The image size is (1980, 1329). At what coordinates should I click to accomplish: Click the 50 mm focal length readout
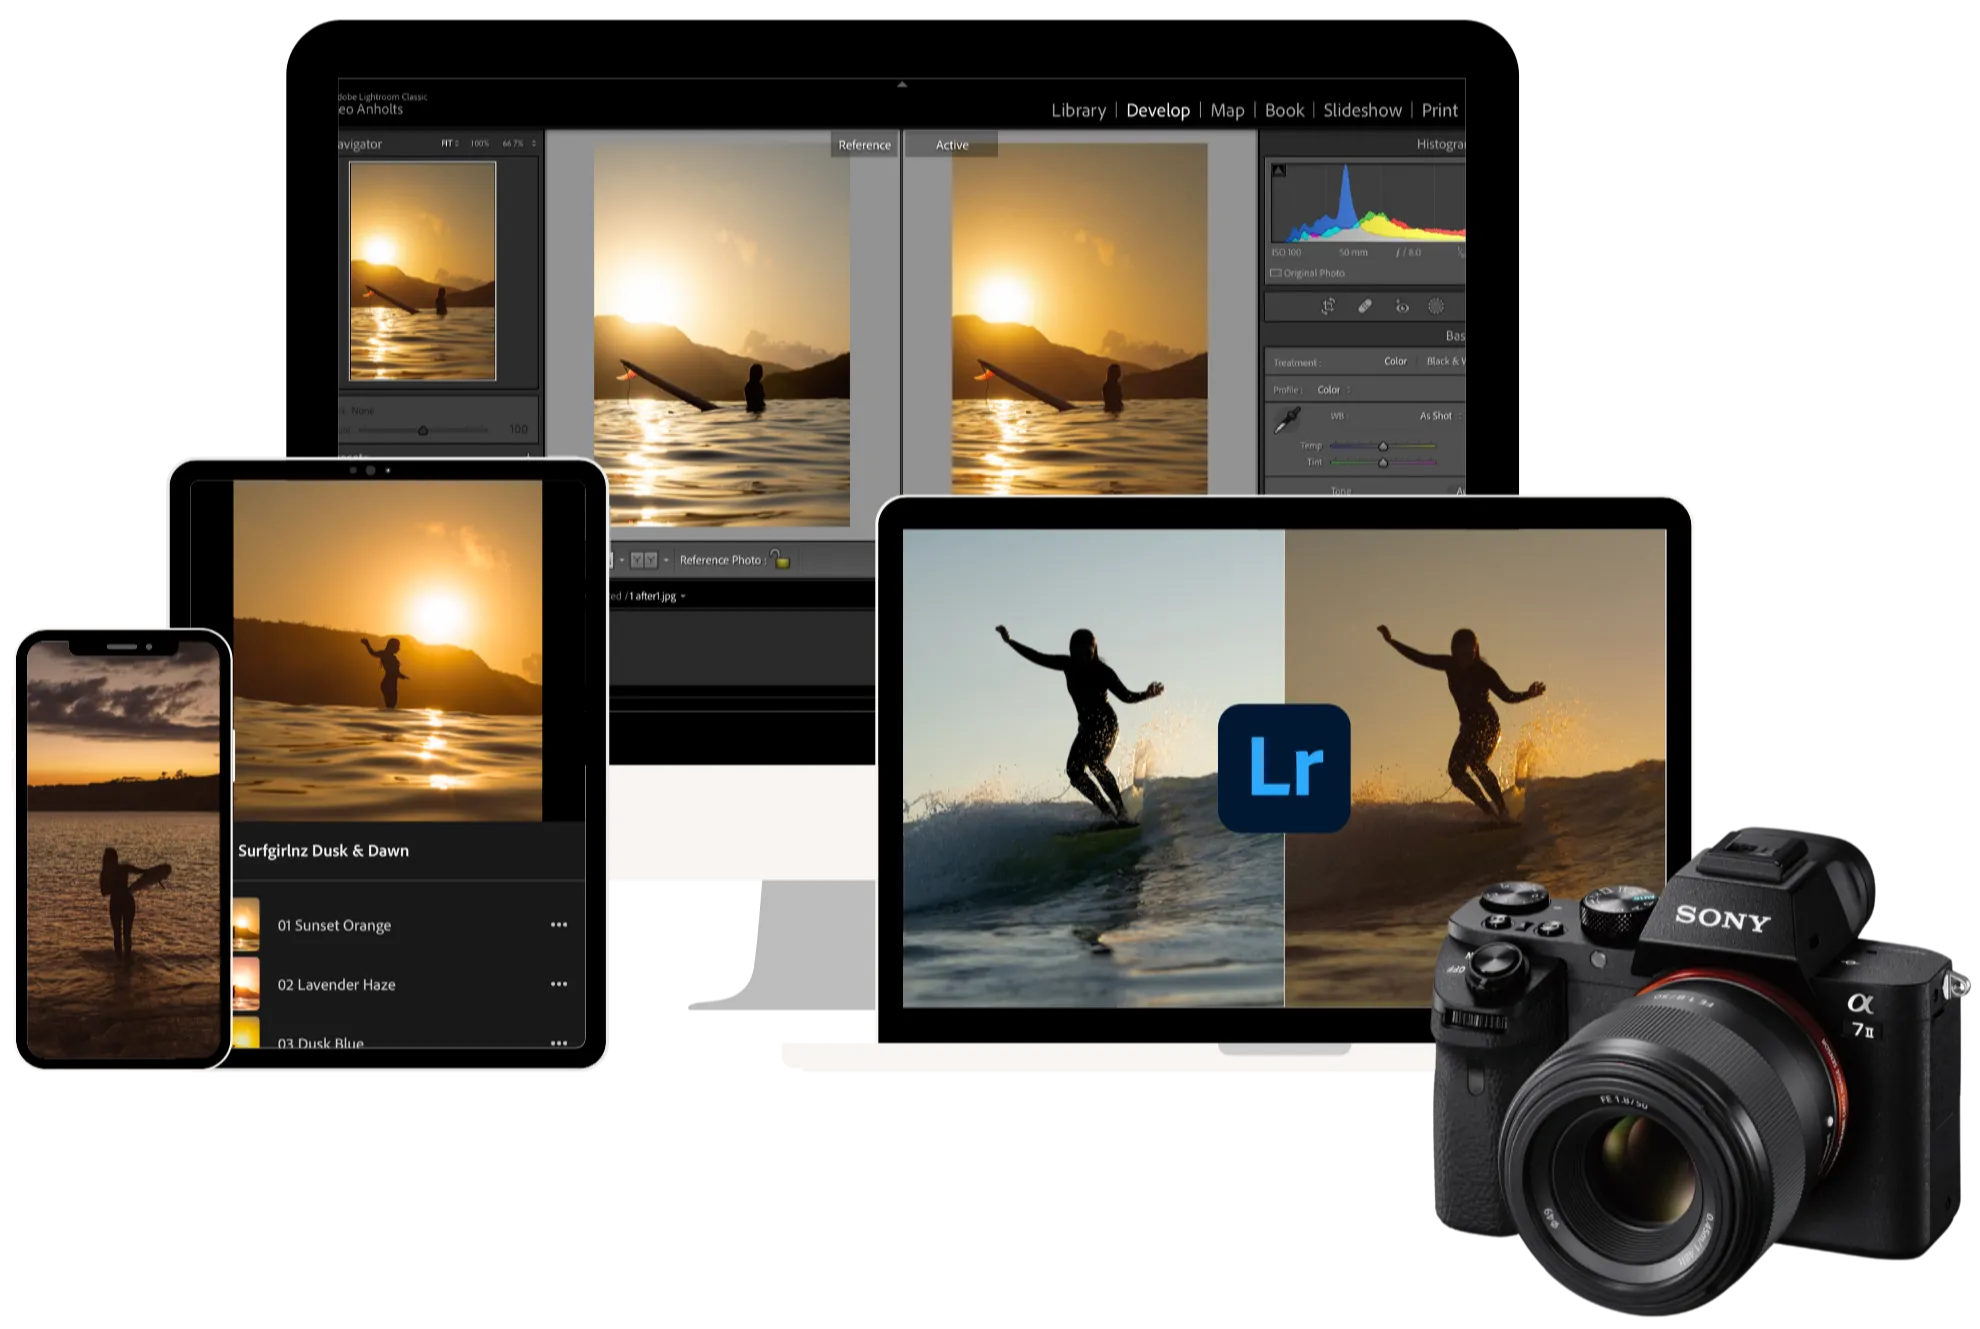[1353, 253]
